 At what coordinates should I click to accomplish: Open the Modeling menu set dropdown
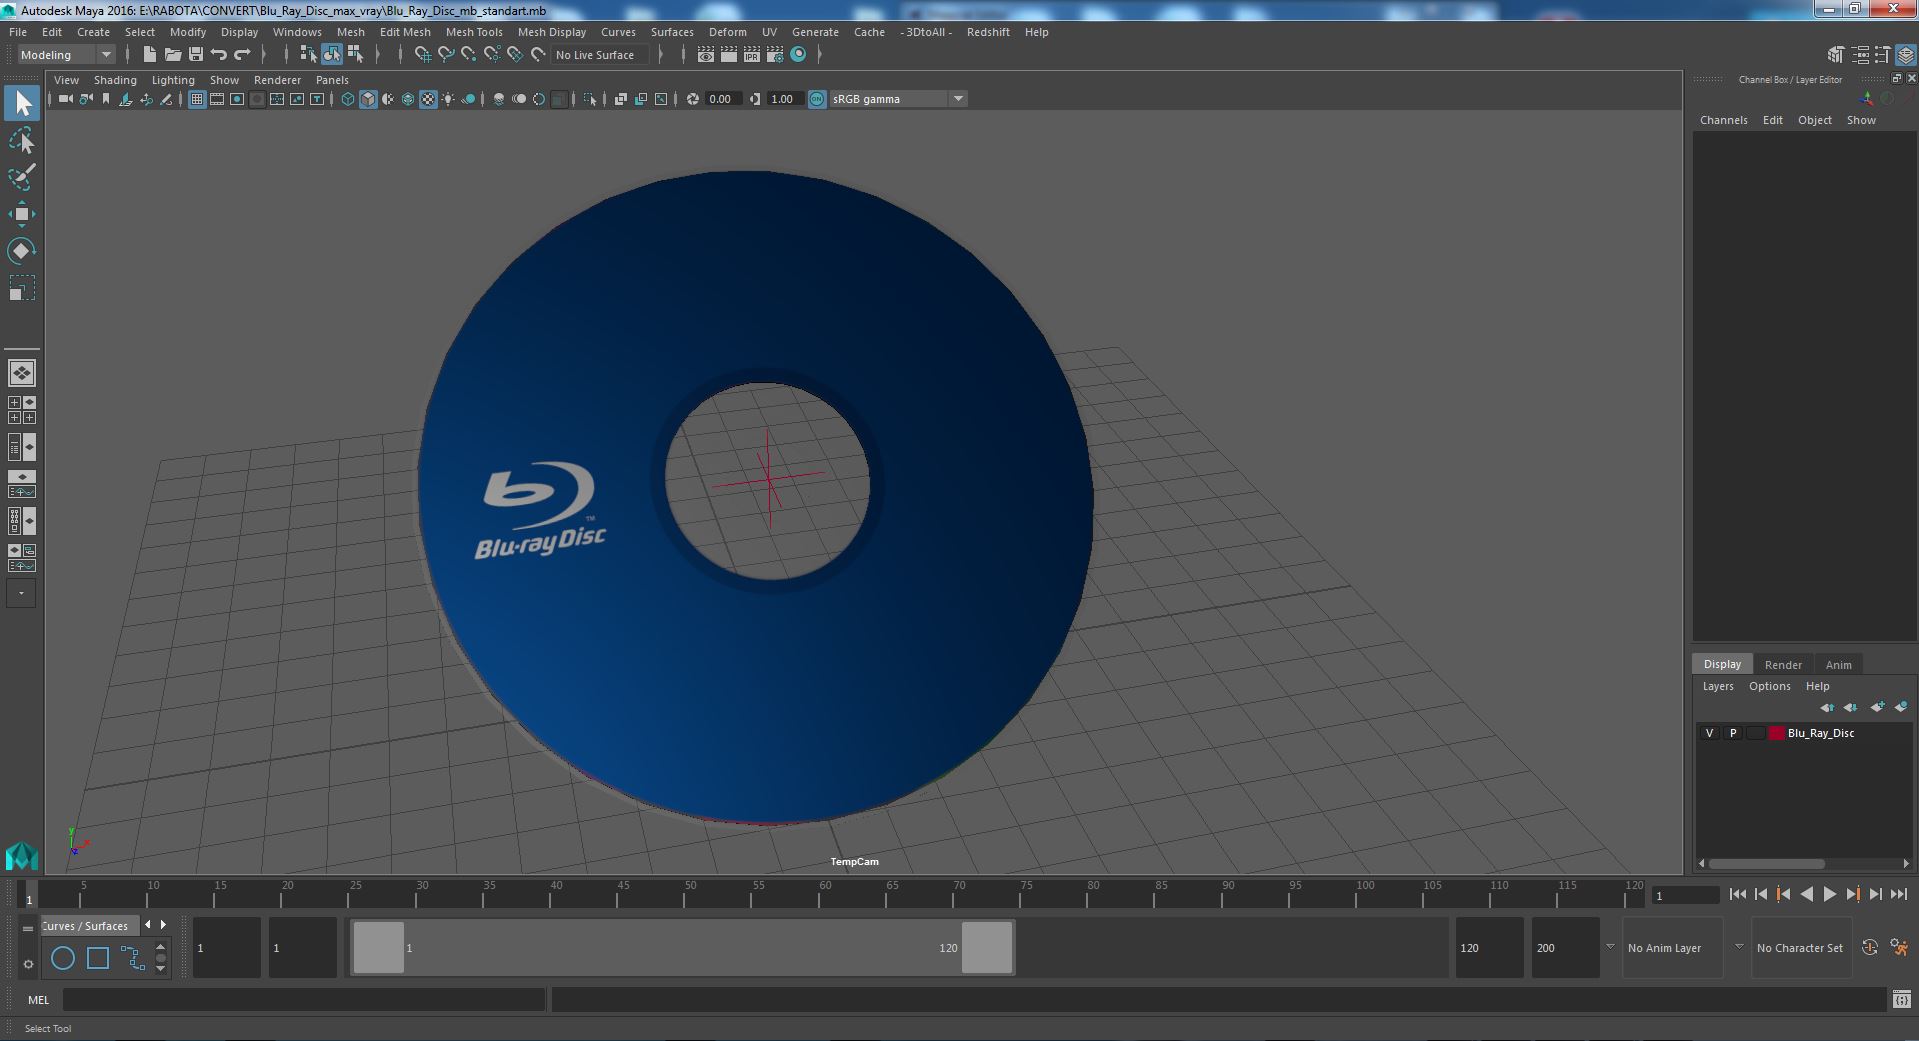click(x=66, y=55)
